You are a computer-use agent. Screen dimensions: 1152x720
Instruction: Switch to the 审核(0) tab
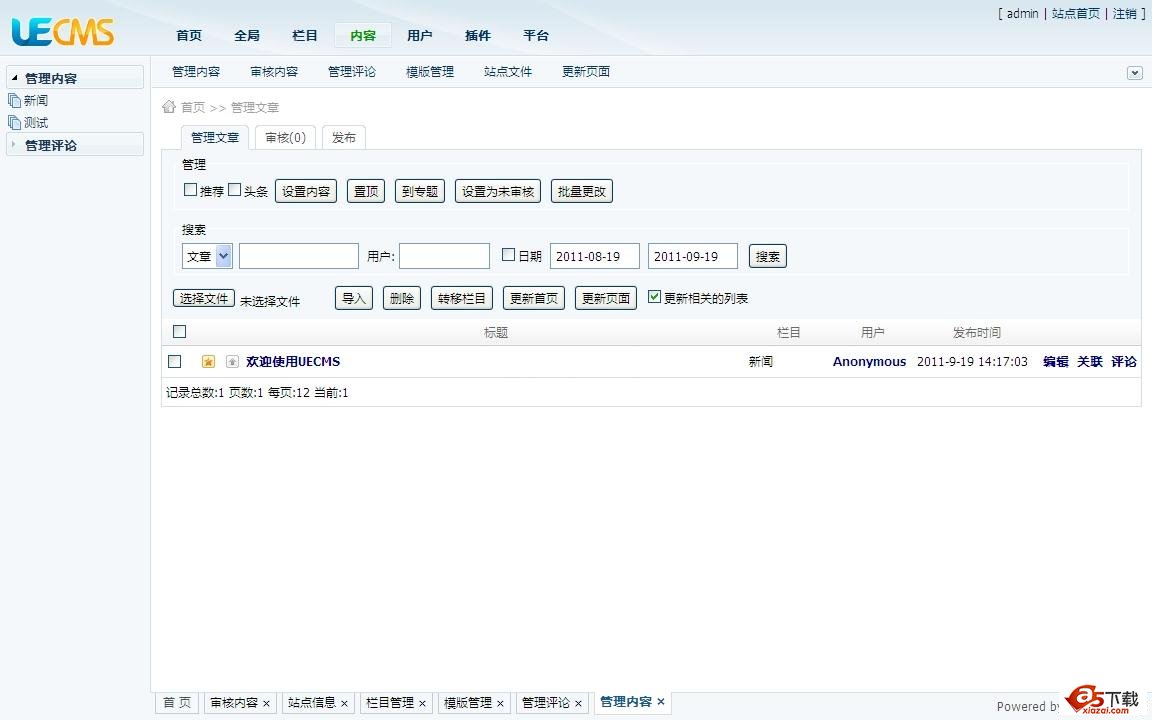[x=285, y=137]
